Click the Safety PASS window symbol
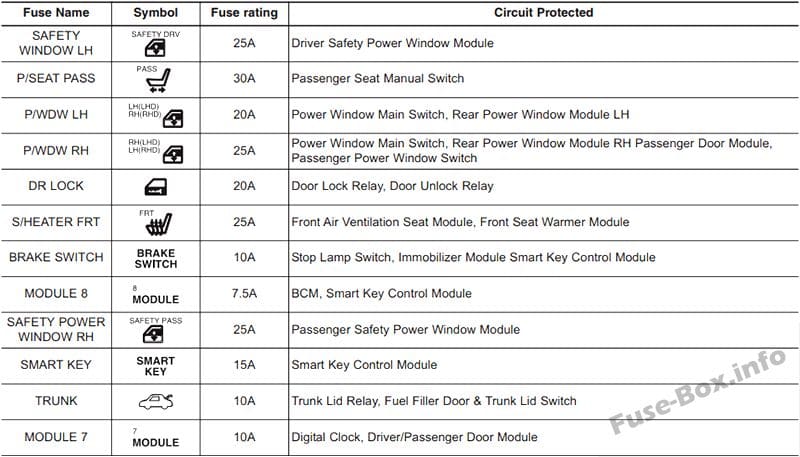Viewport: 800px width, 457px height. click(156, 330)
